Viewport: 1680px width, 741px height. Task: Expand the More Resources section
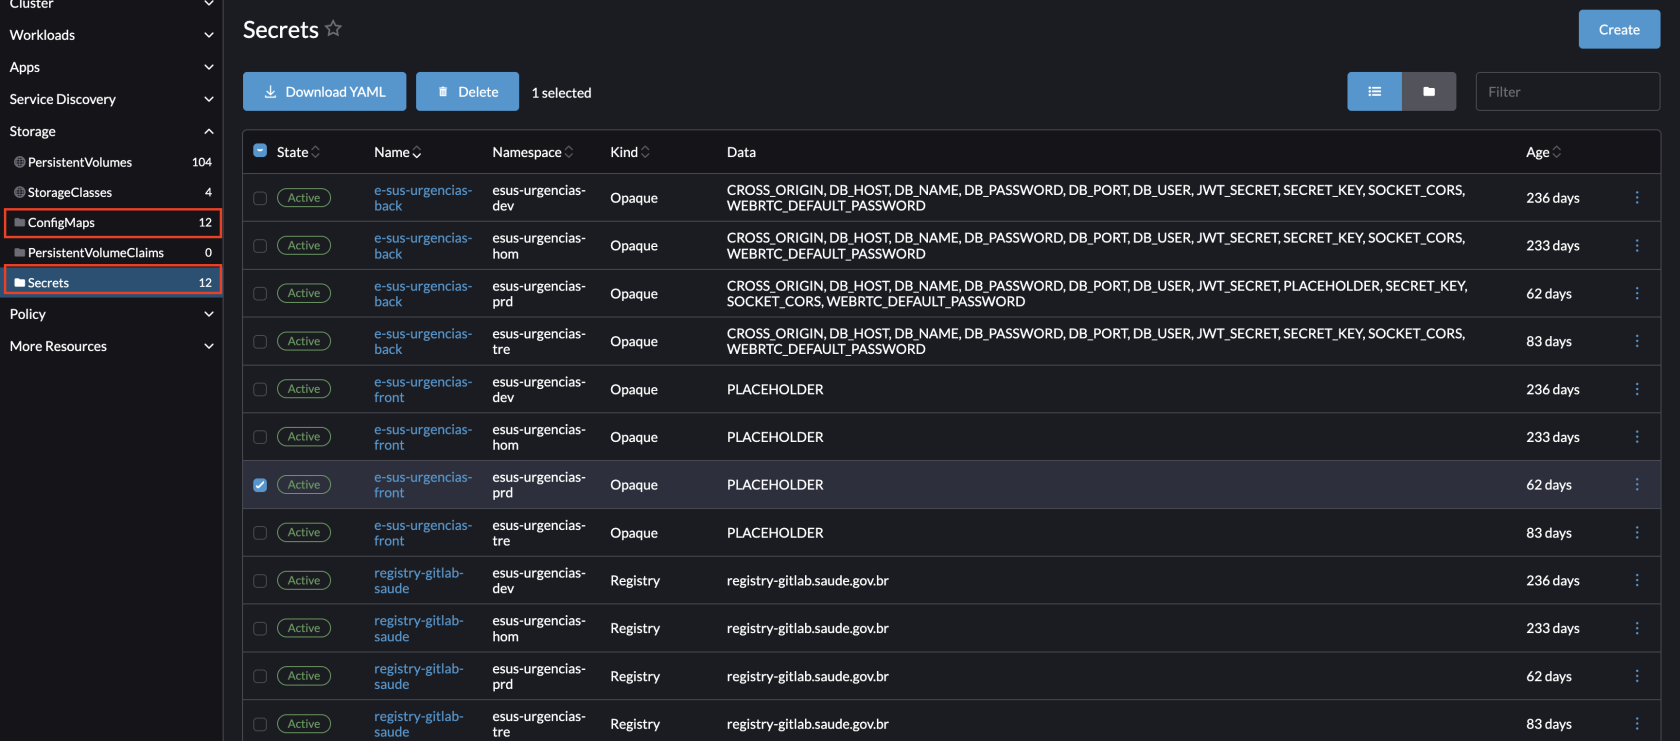tap(110, 346)
